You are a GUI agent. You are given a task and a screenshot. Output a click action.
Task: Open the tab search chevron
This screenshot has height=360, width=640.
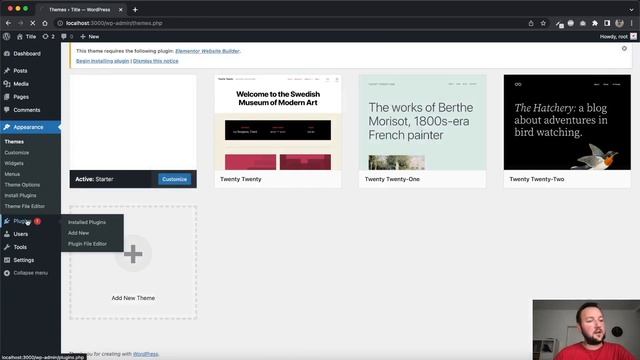[631, 9]
